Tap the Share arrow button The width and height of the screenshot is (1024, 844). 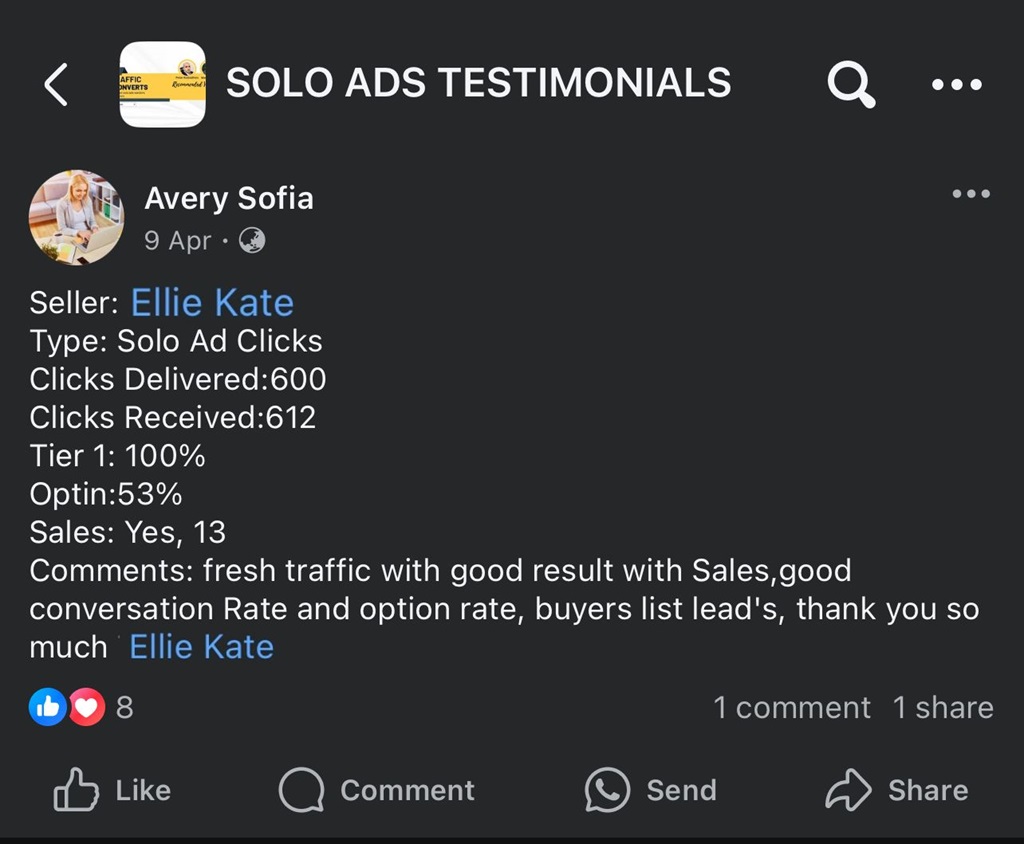point(896,790)
